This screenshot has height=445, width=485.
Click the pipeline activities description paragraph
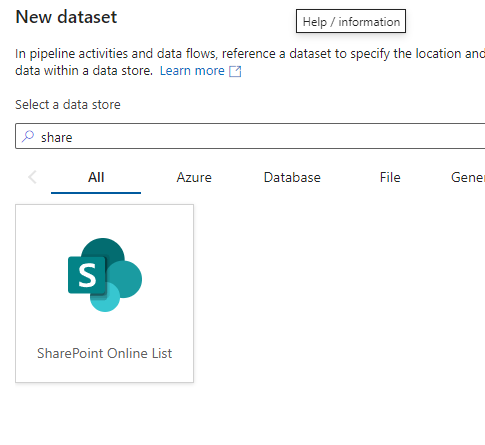tap(250, 62)
